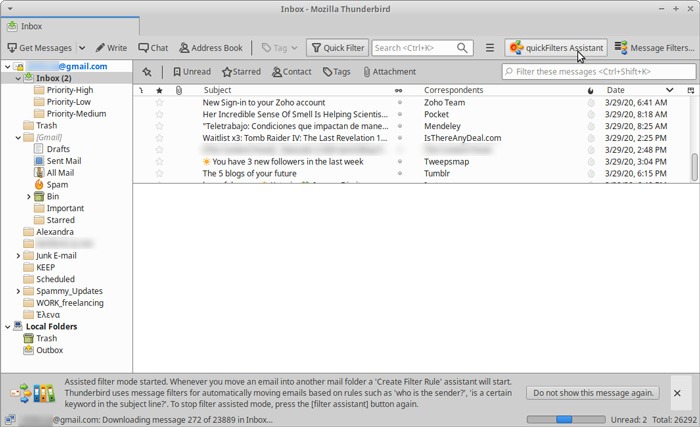Image resolution: width=700 pixels, height=427 pixels.
Task: Filter by Contact messages
Action: point(292,72)
